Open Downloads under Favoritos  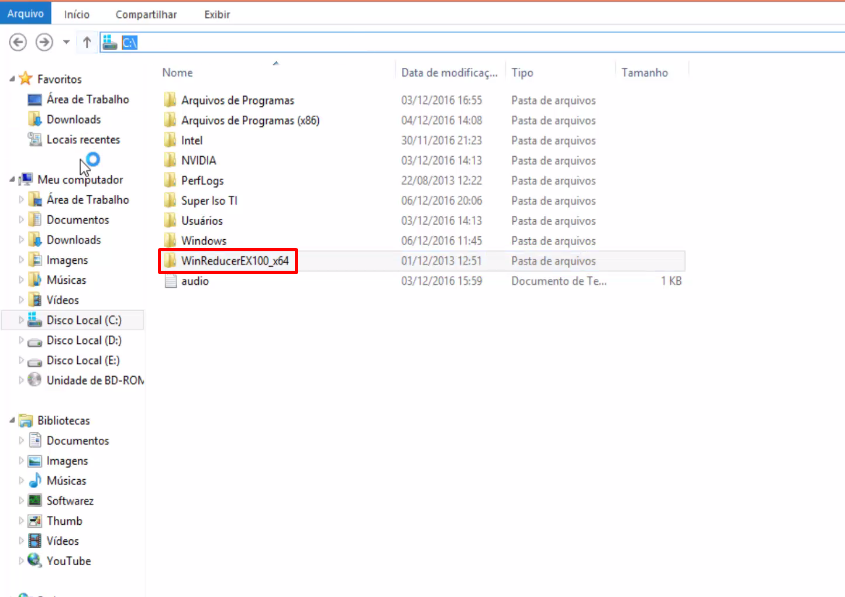tap(73, 119)
